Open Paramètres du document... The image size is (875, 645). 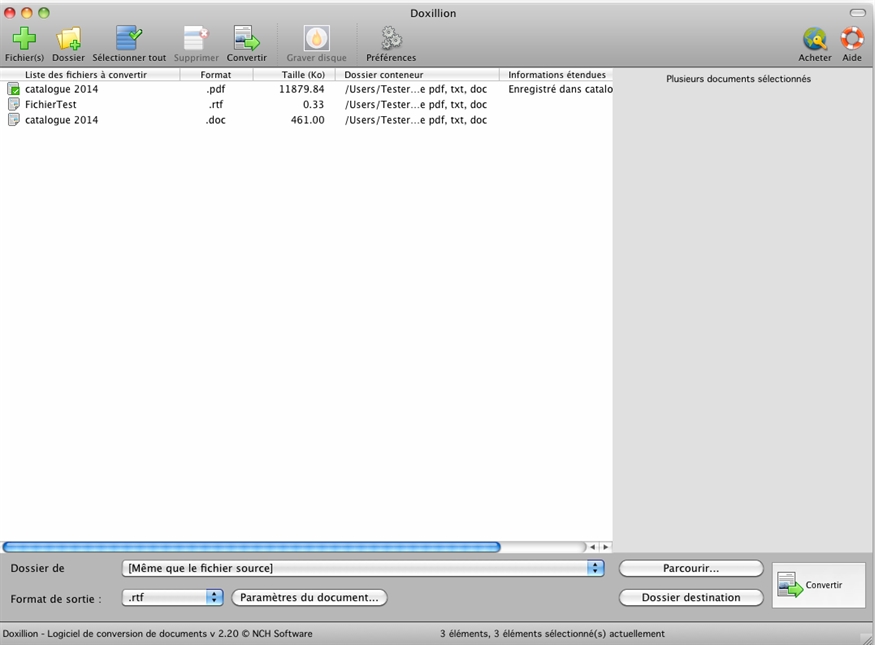point(309,597)
